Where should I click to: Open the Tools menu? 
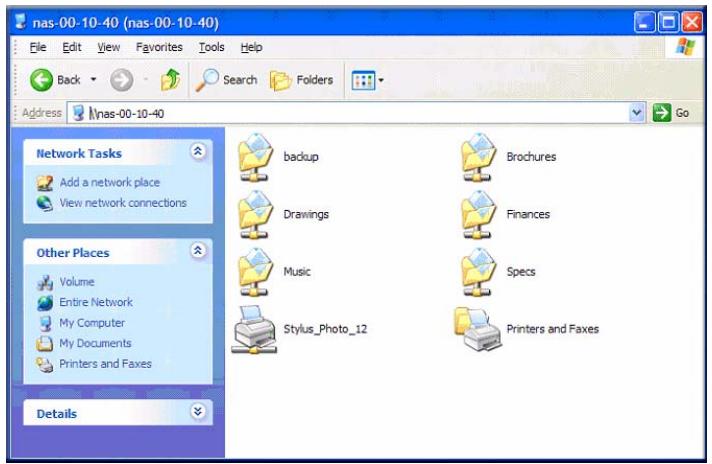211,47
